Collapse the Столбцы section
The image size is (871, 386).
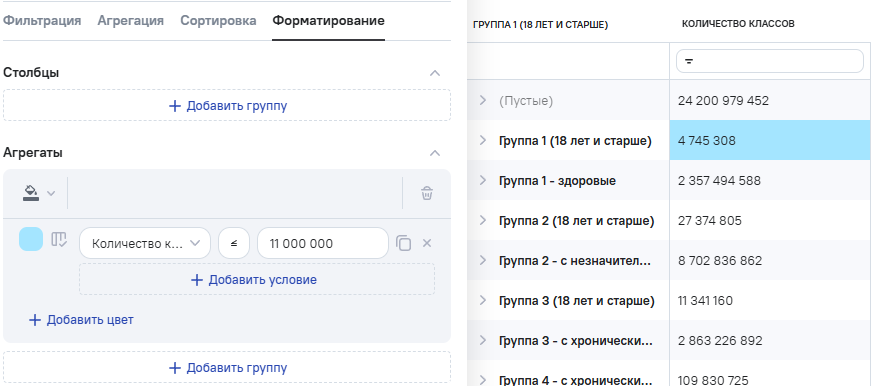(x=436, y=73)
